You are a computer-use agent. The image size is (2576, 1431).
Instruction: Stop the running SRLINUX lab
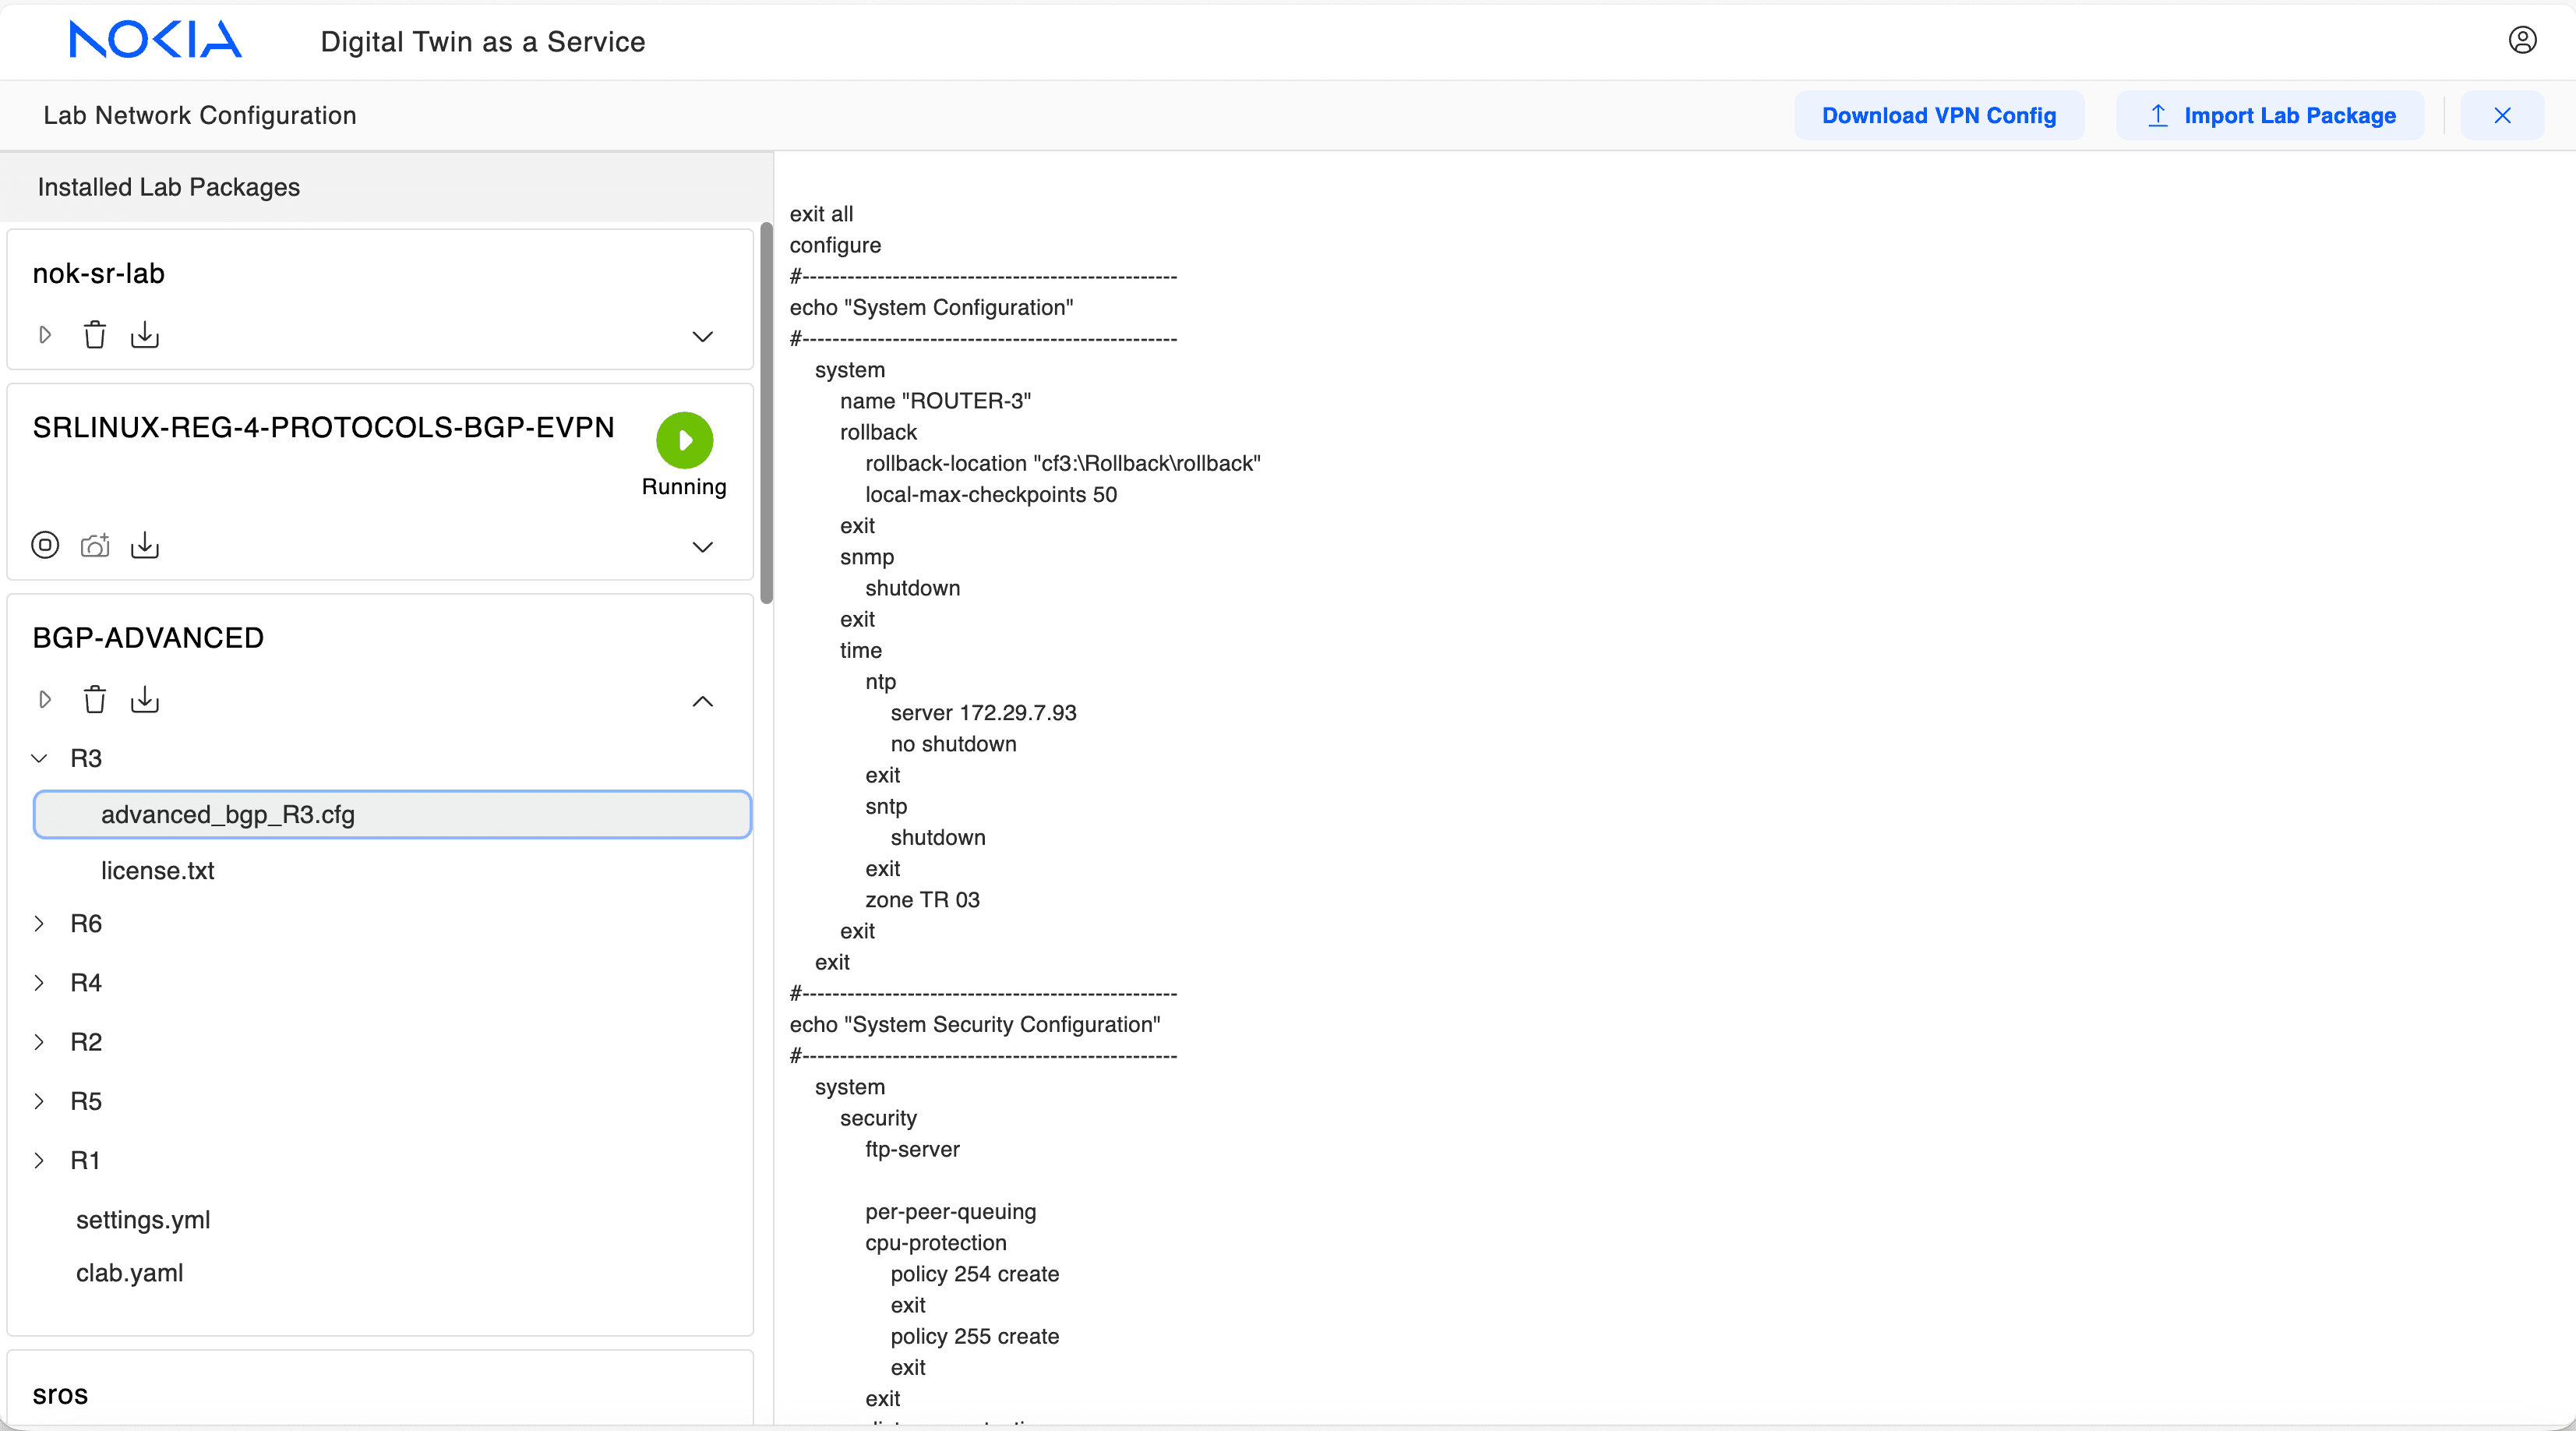tap(45, 545)
